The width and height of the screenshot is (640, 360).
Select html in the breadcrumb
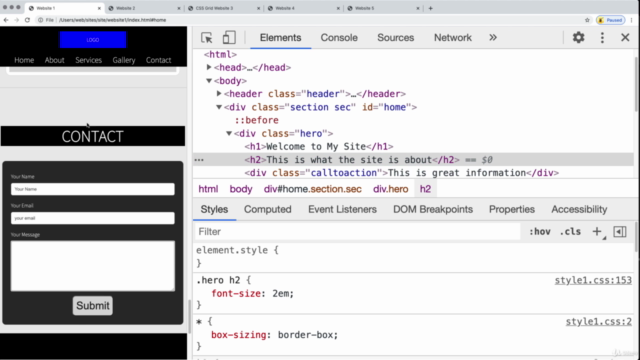pyautogui.click(x=208, y=189)
